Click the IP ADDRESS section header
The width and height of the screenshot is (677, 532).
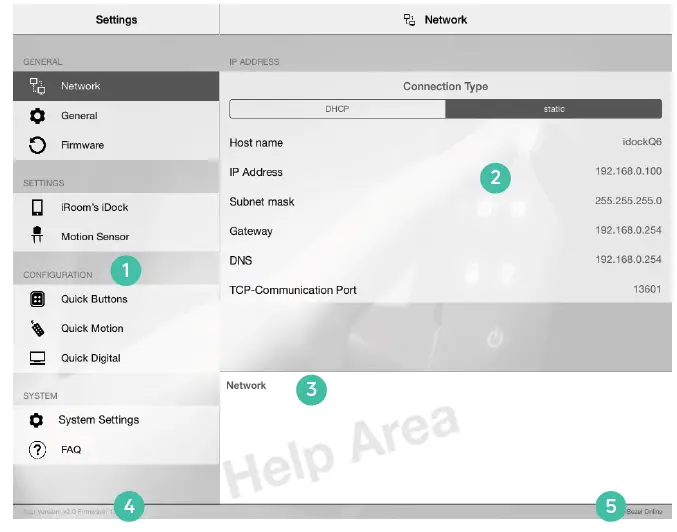click(x=254, y=62)
